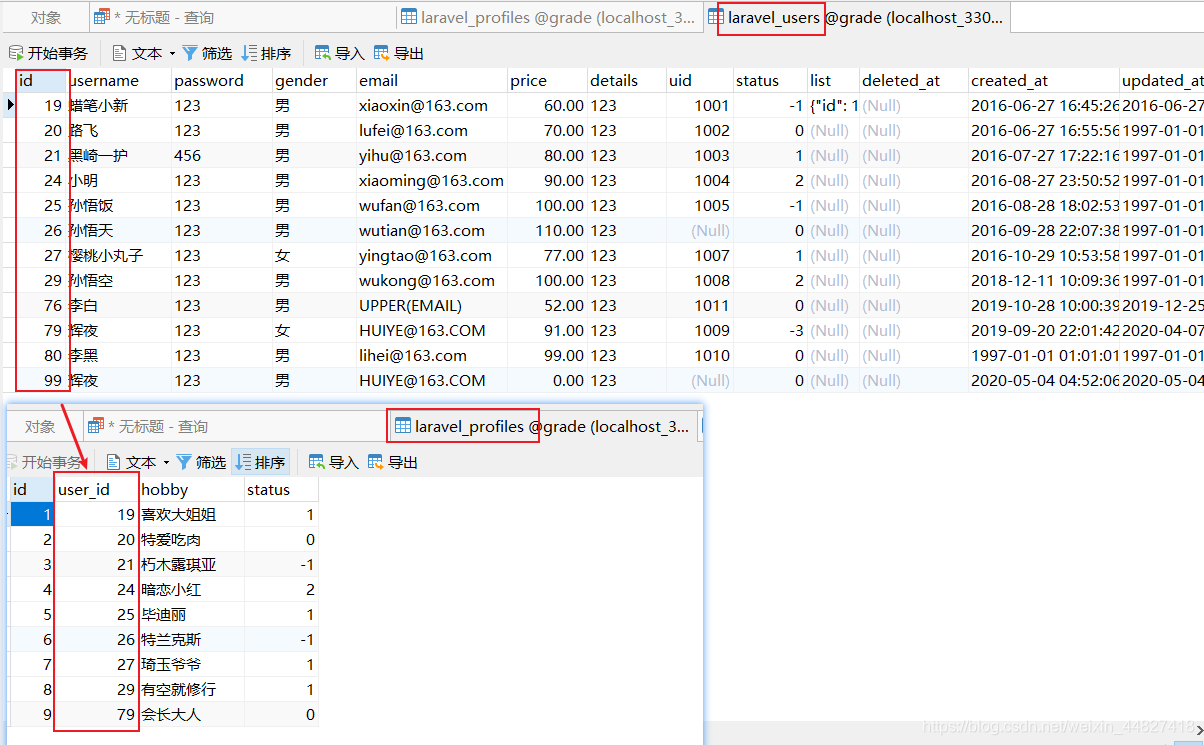Screen dimensions: 1204x745
Task: Click the hobby column header in laravel_profiles
Action: [192, 489]
